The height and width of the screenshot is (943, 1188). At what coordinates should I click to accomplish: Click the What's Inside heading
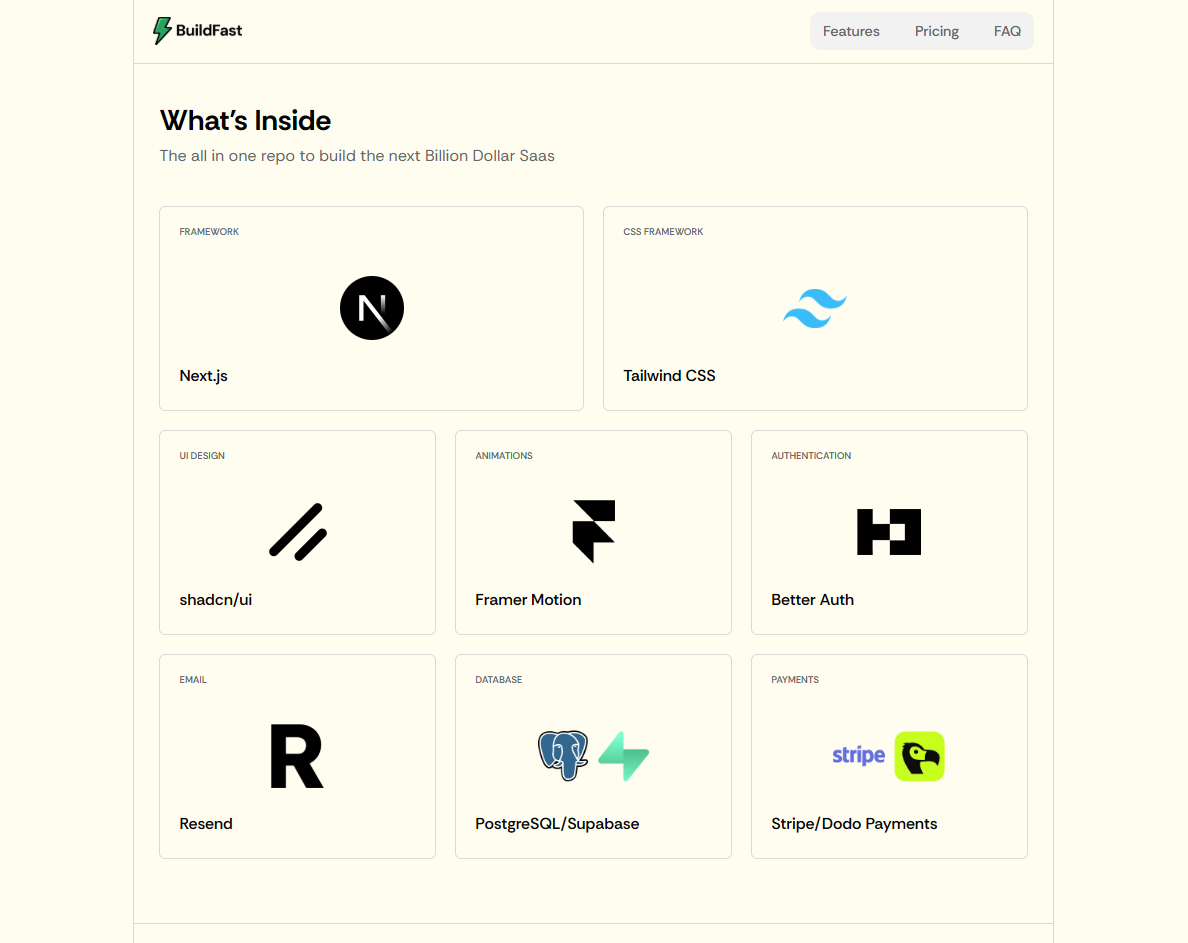245,120
